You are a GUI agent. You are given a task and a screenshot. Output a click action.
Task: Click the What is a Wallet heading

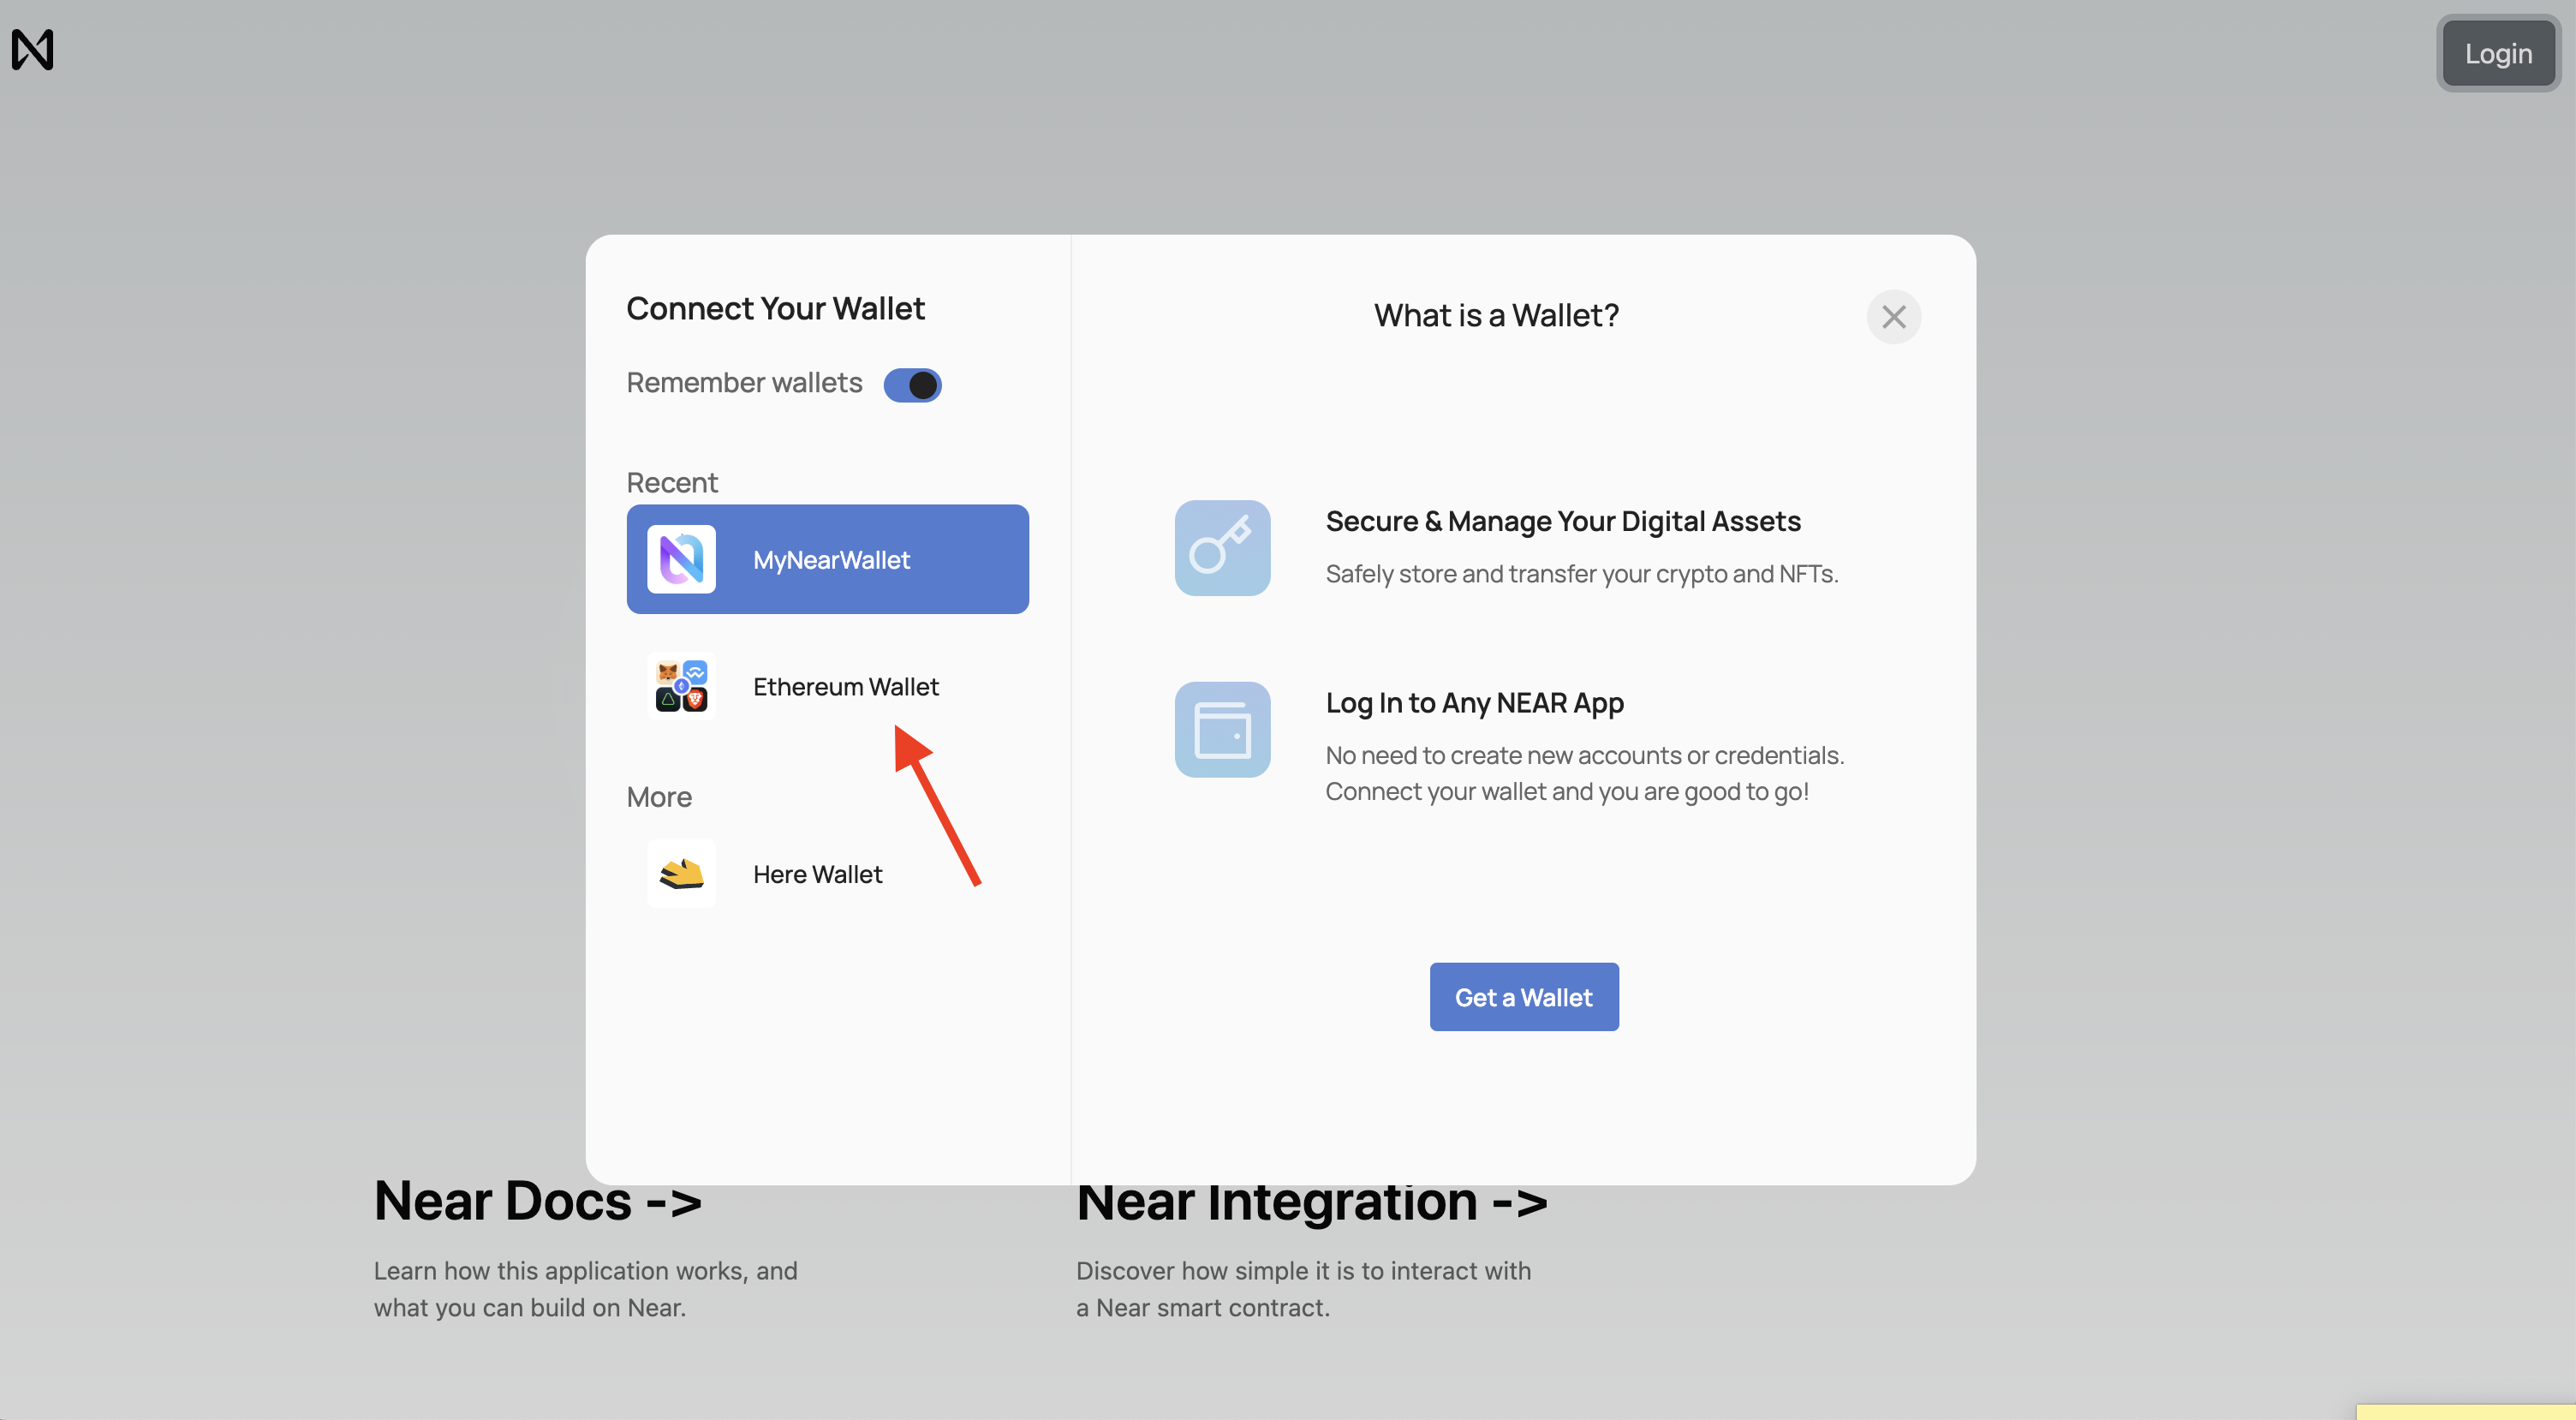[x=1496, y=316]
